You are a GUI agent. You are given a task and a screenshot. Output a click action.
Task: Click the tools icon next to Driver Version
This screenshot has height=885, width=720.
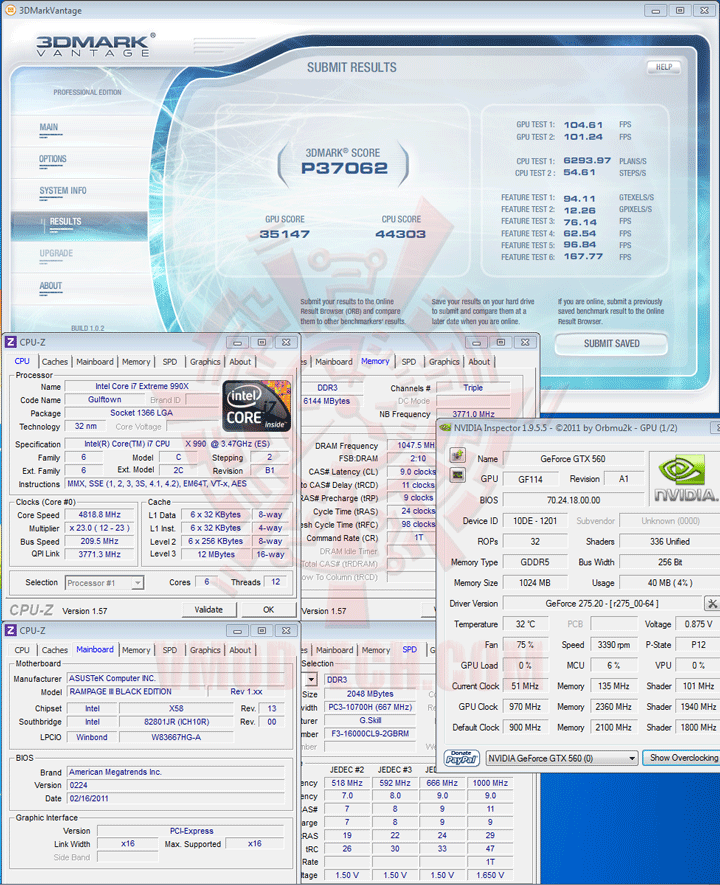pyautogui.click(x=712, y=603)
